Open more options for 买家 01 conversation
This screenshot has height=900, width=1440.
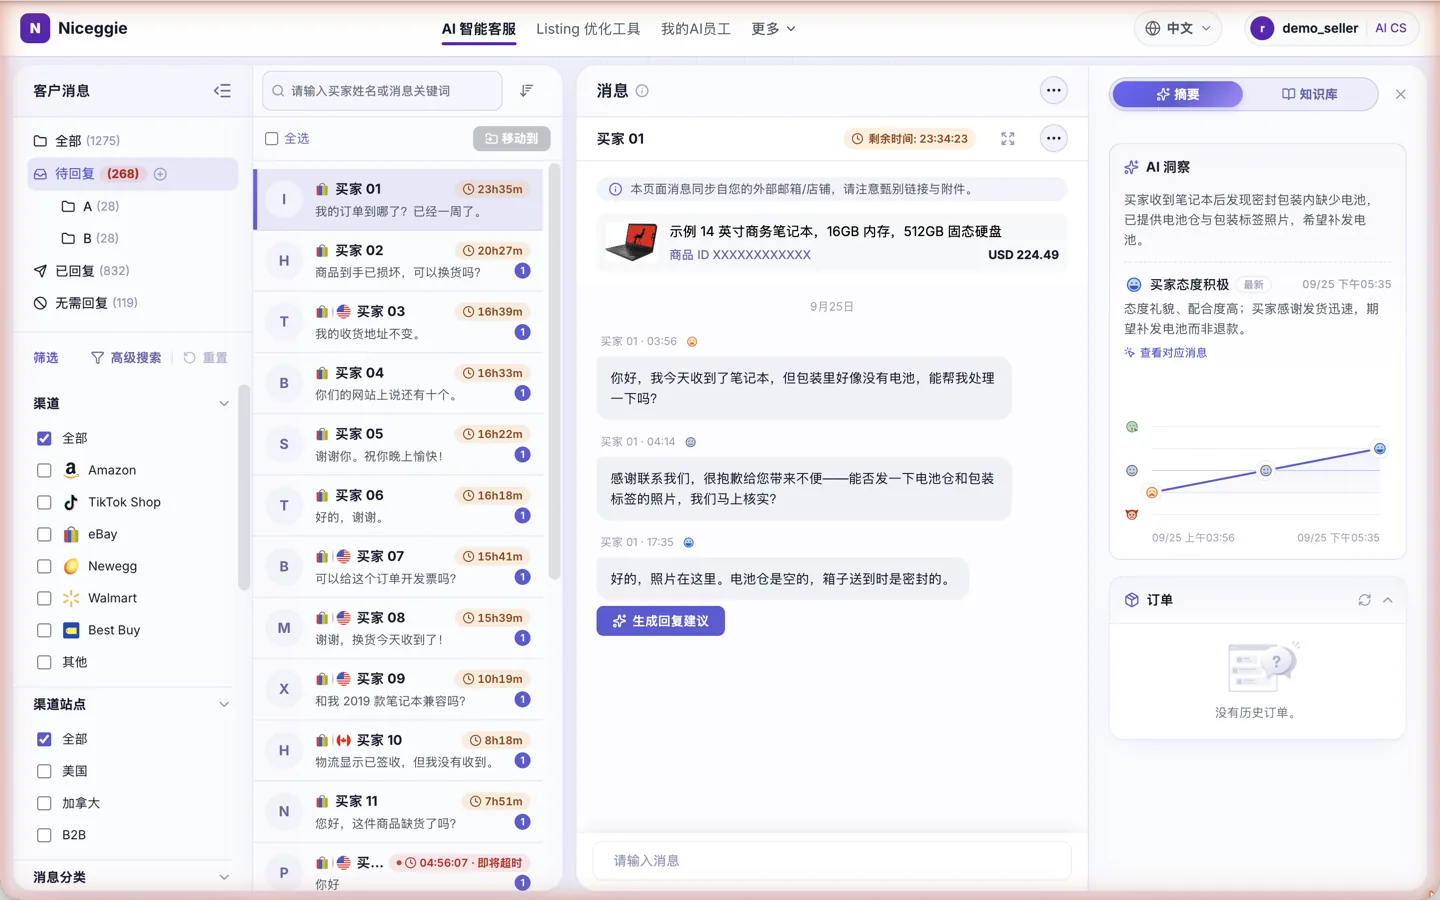(x=1054, y=139)
